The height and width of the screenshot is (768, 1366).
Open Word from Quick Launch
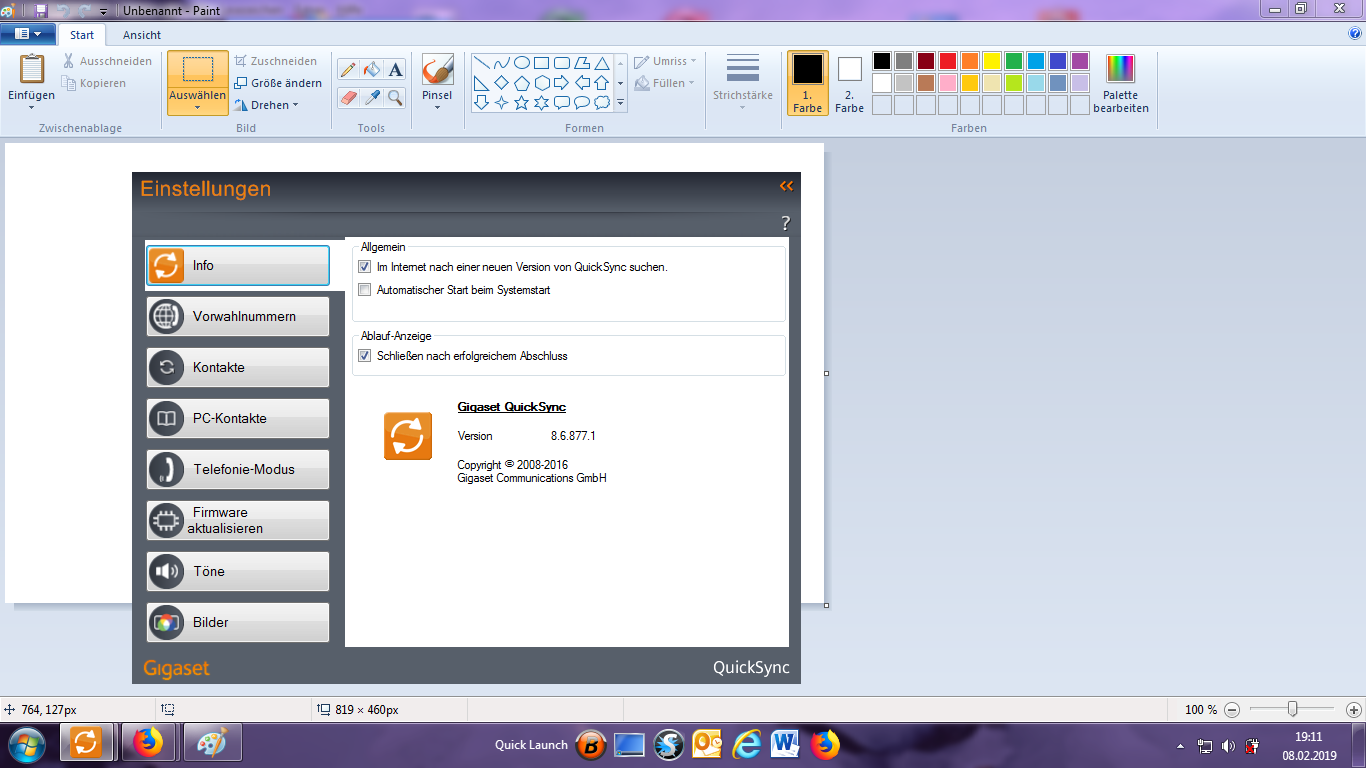tap(786, 744)
